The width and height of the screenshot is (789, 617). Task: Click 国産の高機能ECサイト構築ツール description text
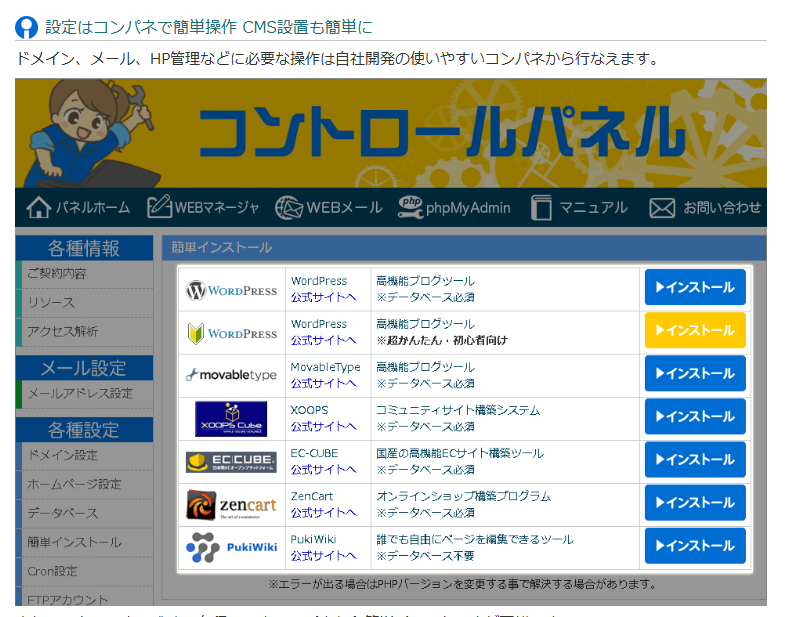460,453
